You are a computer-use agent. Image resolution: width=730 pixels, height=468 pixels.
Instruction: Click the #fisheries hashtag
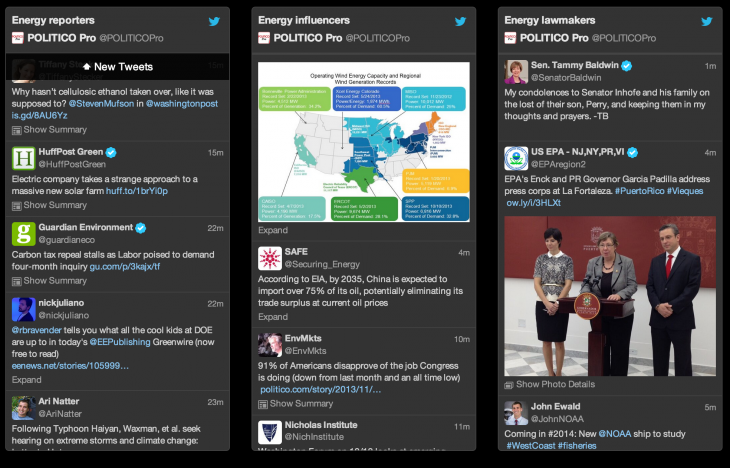(577, 446)
